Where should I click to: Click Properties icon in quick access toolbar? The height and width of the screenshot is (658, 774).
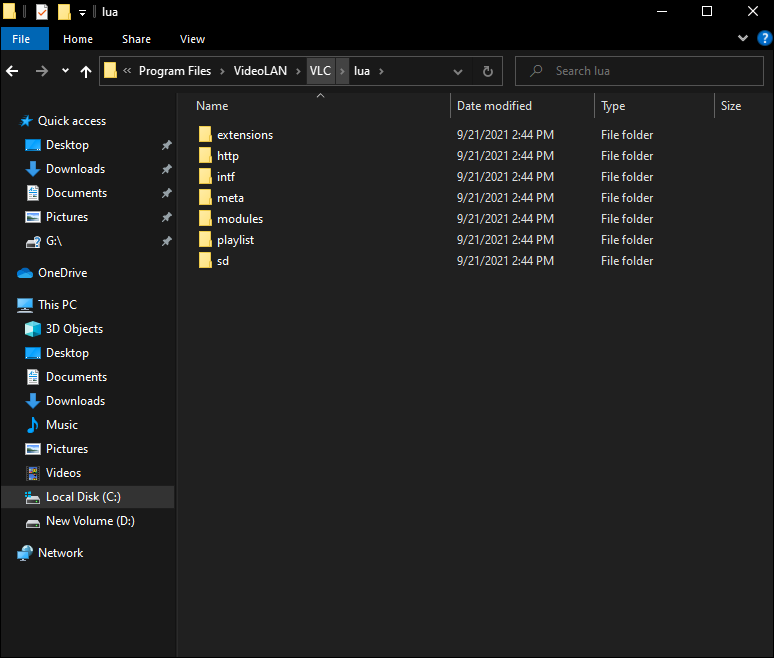tap(41, 12)
